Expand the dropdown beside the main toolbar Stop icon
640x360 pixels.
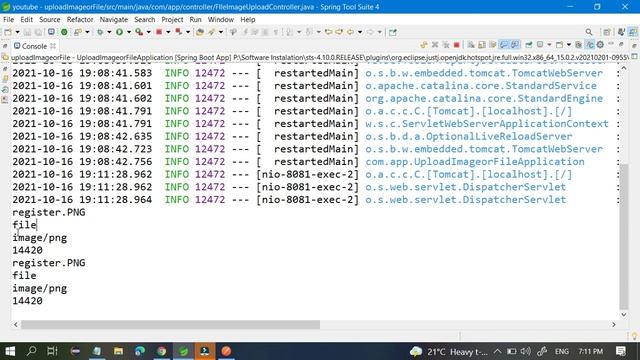pos(168,32)
